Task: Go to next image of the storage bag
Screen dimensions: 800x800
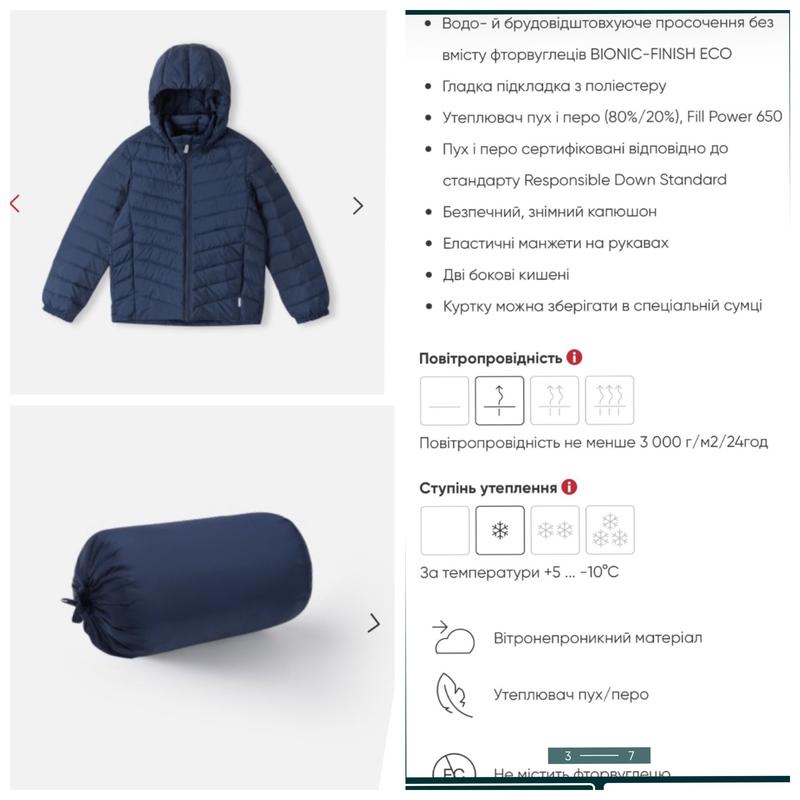Action: tap(374, 623)
